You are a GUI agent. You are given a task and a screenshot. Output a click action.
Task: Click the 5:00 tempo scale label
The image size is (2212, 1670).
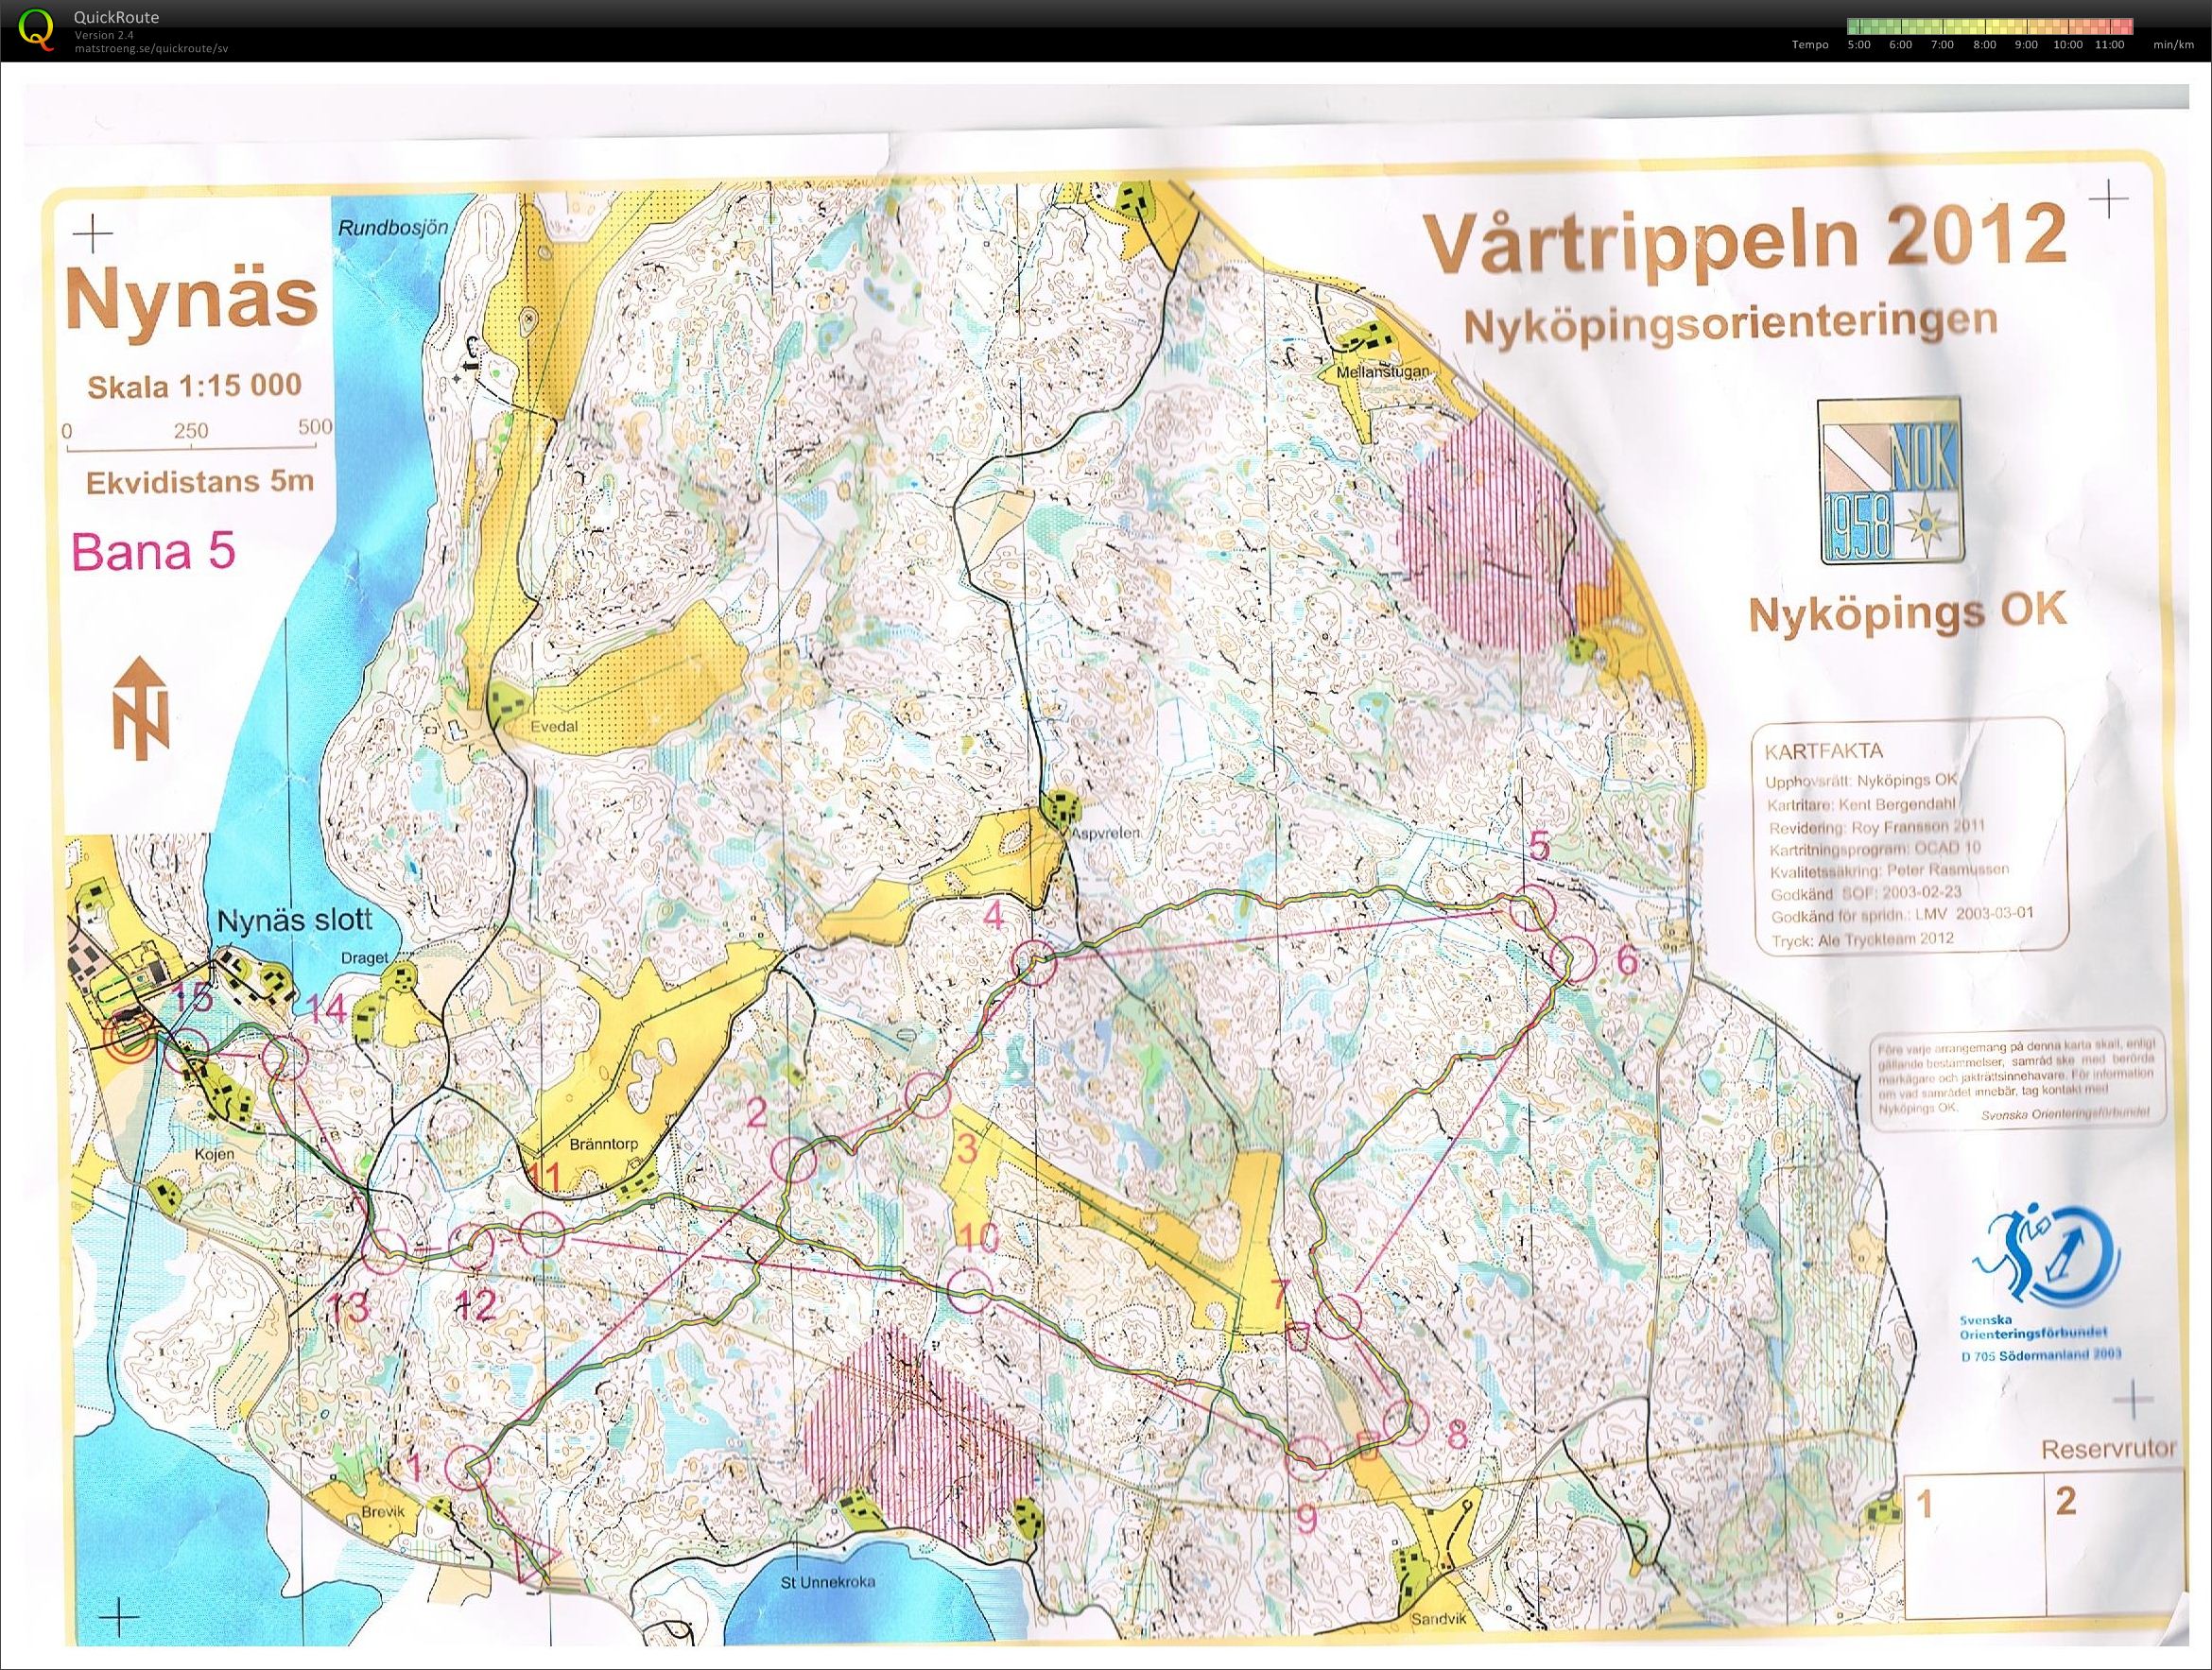1859,45
